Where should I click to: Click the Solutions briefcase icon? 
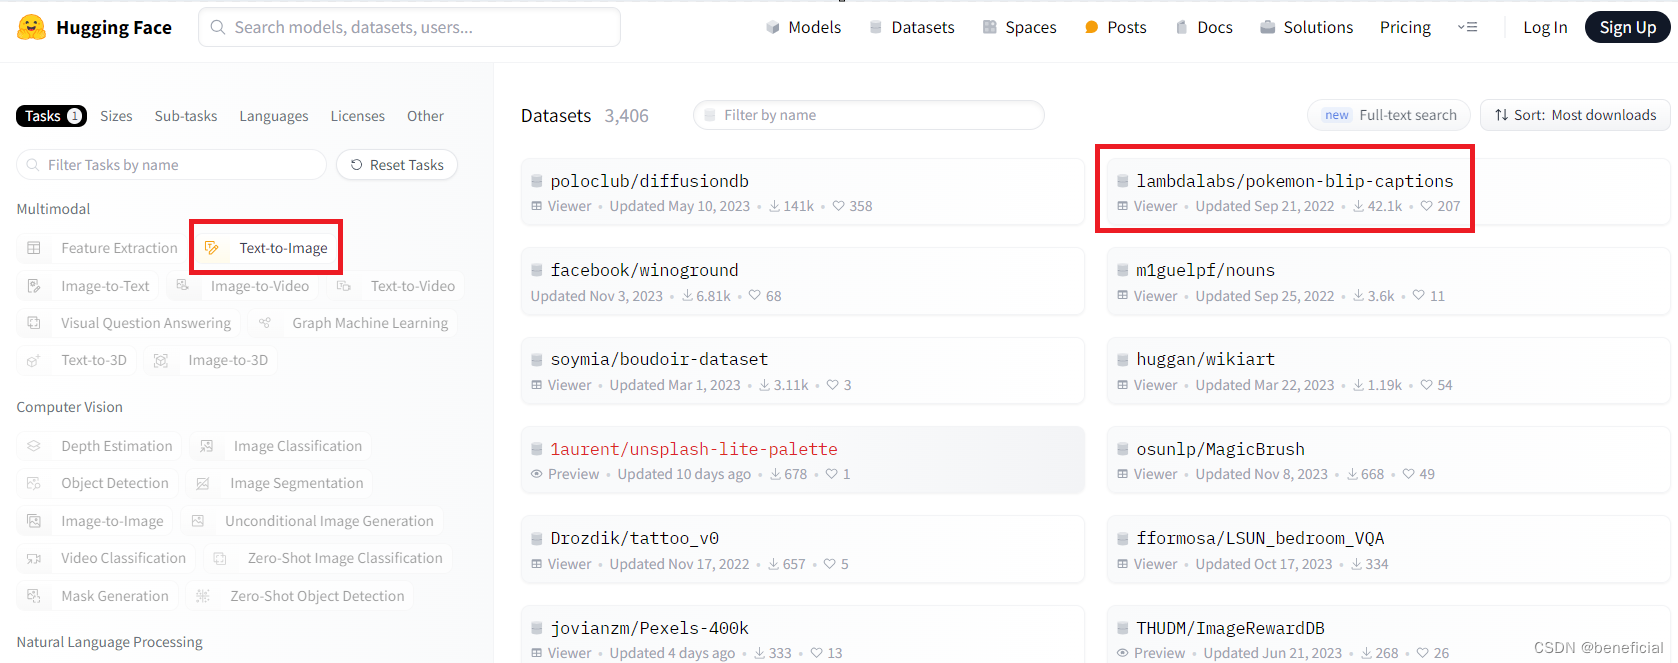pyautogui.click(x=1268, y=27)
